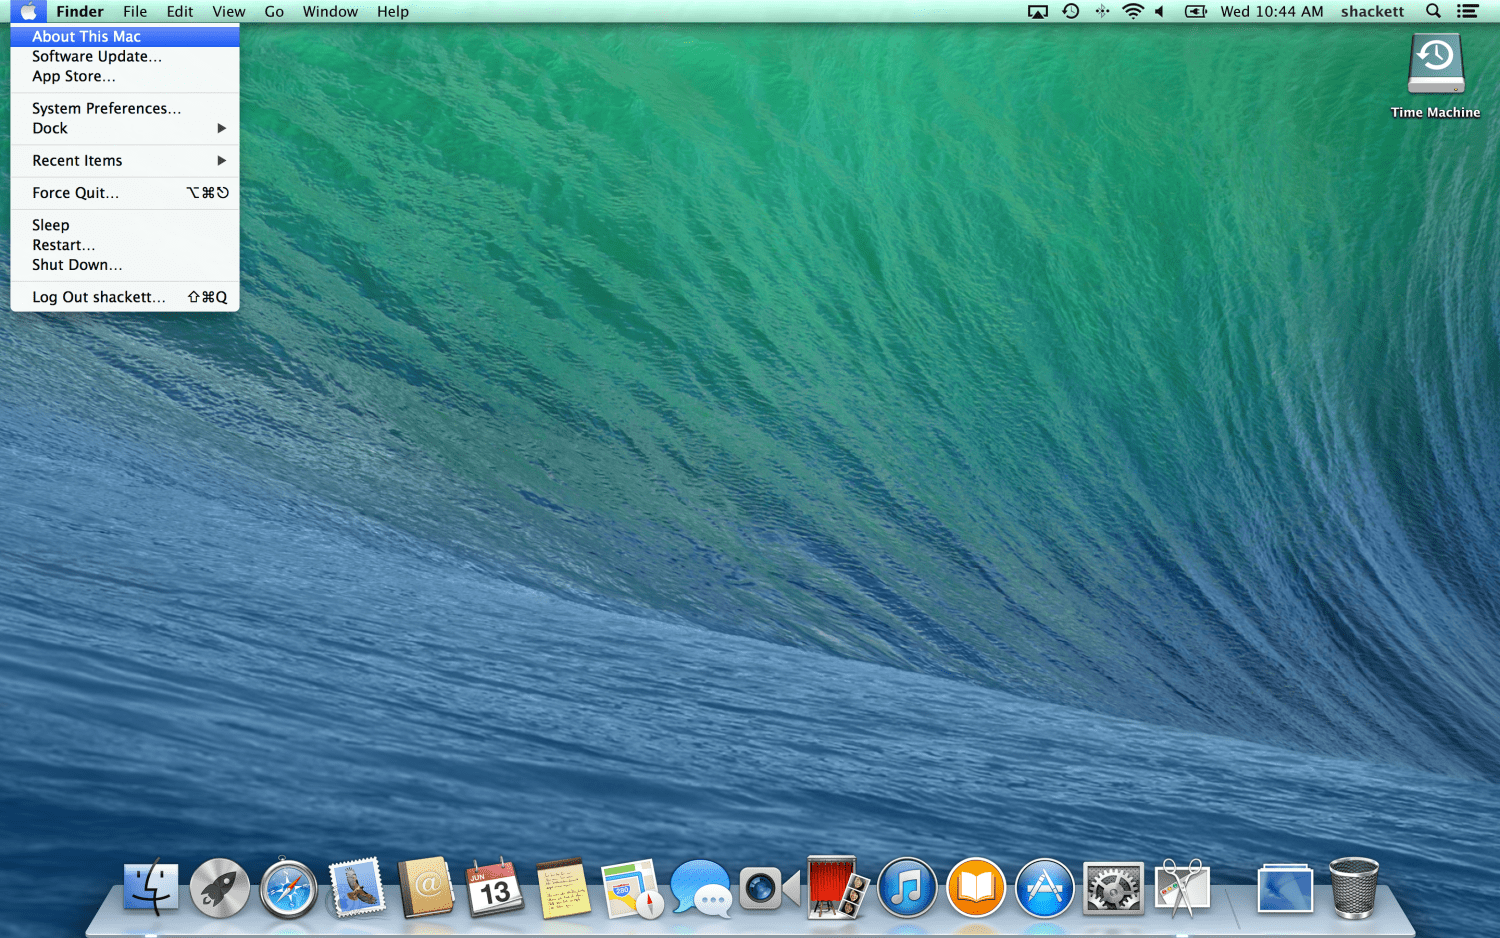Screen dimensions: 1500x938
Task: Select About This Mac
Action: (x=86, y=36)
